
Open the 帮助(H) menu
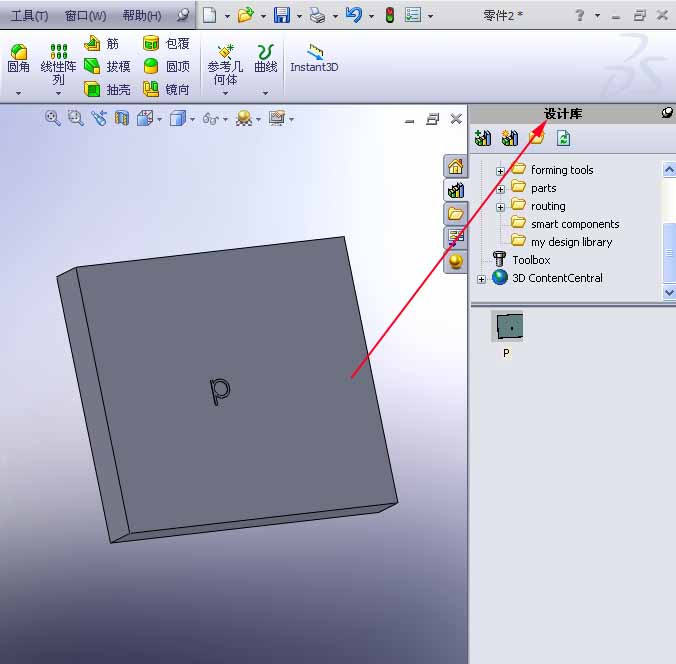pos(142,16)
